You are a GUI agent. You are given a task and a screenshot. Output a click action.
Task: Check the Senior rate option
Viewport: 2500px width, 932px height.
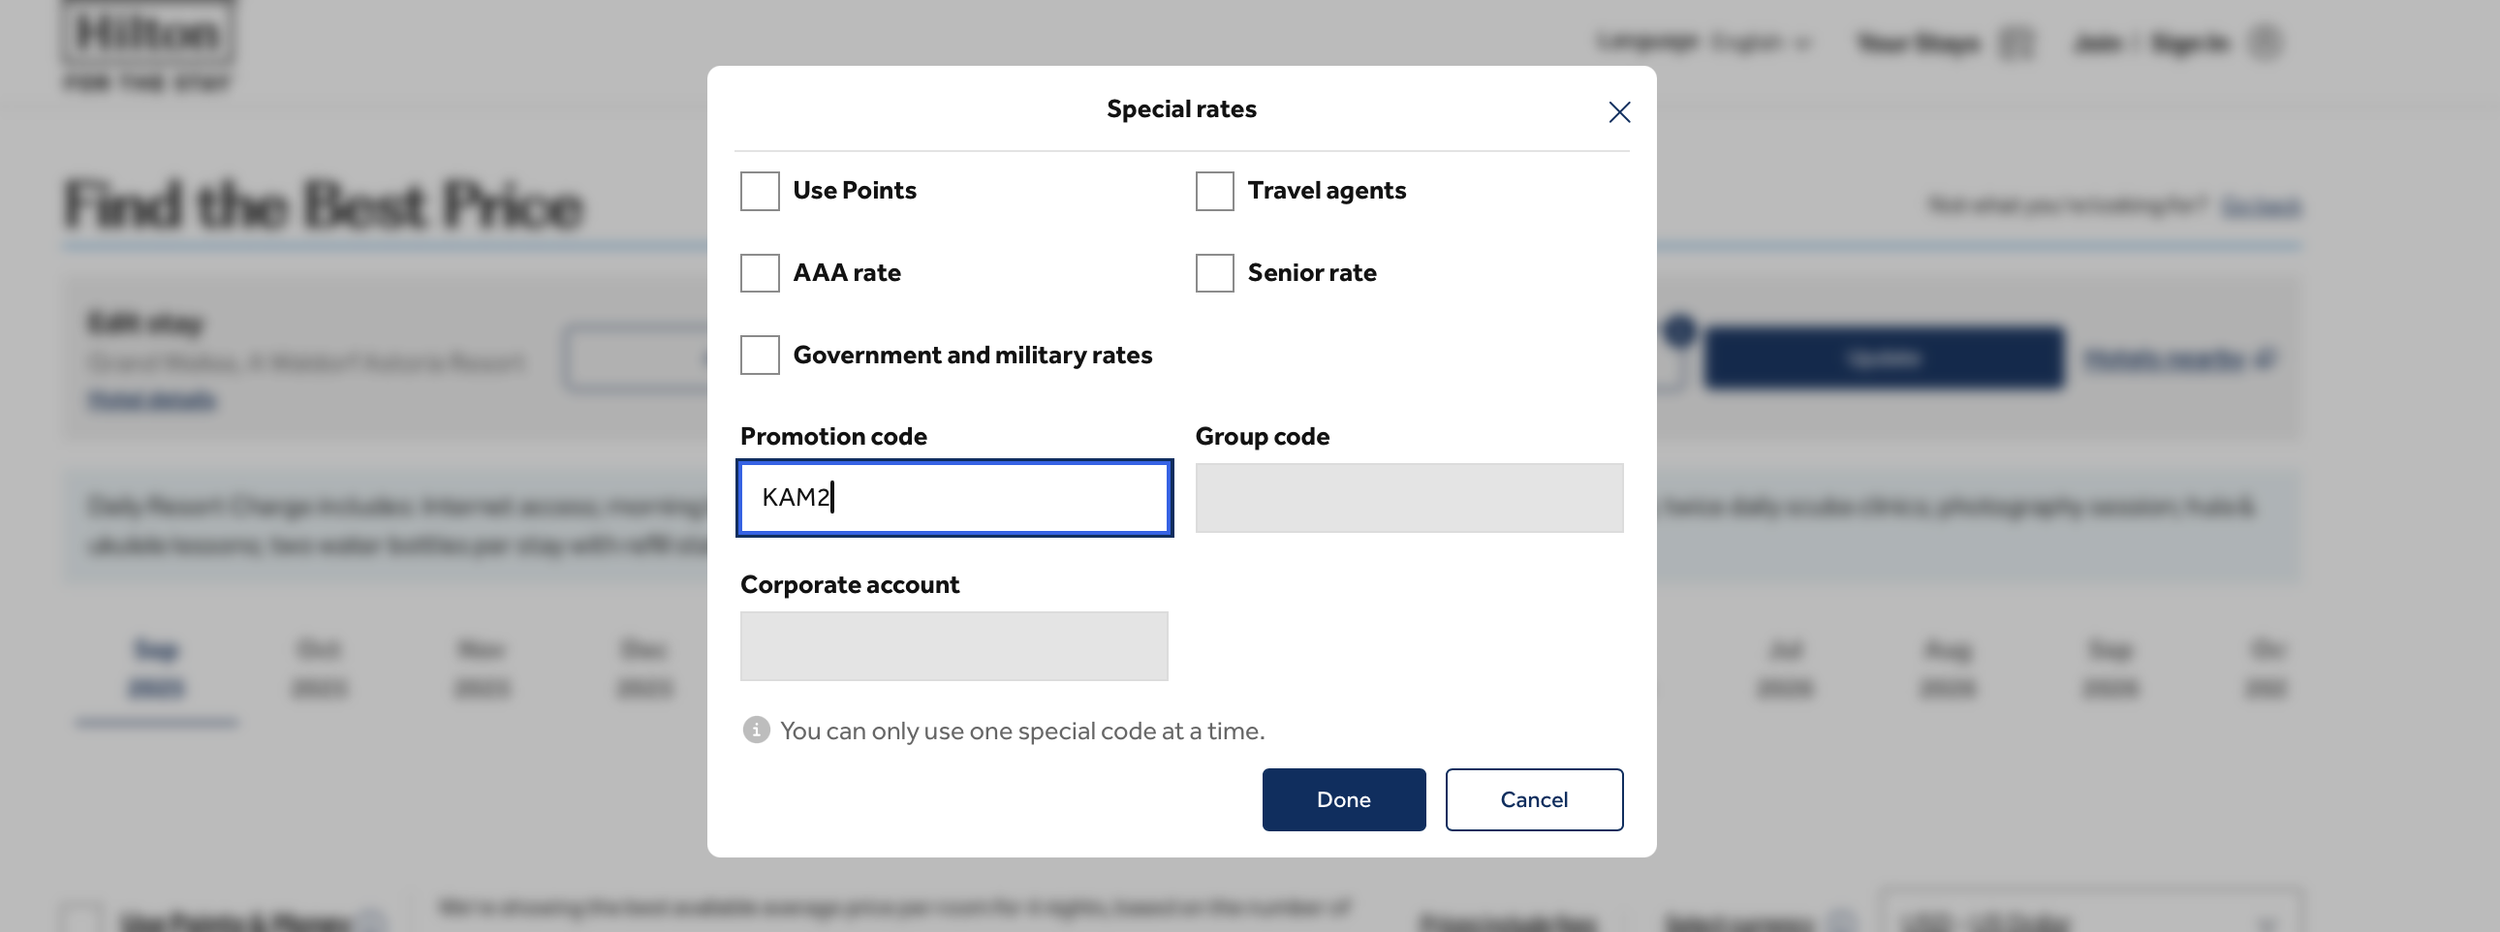(1214, 273)
